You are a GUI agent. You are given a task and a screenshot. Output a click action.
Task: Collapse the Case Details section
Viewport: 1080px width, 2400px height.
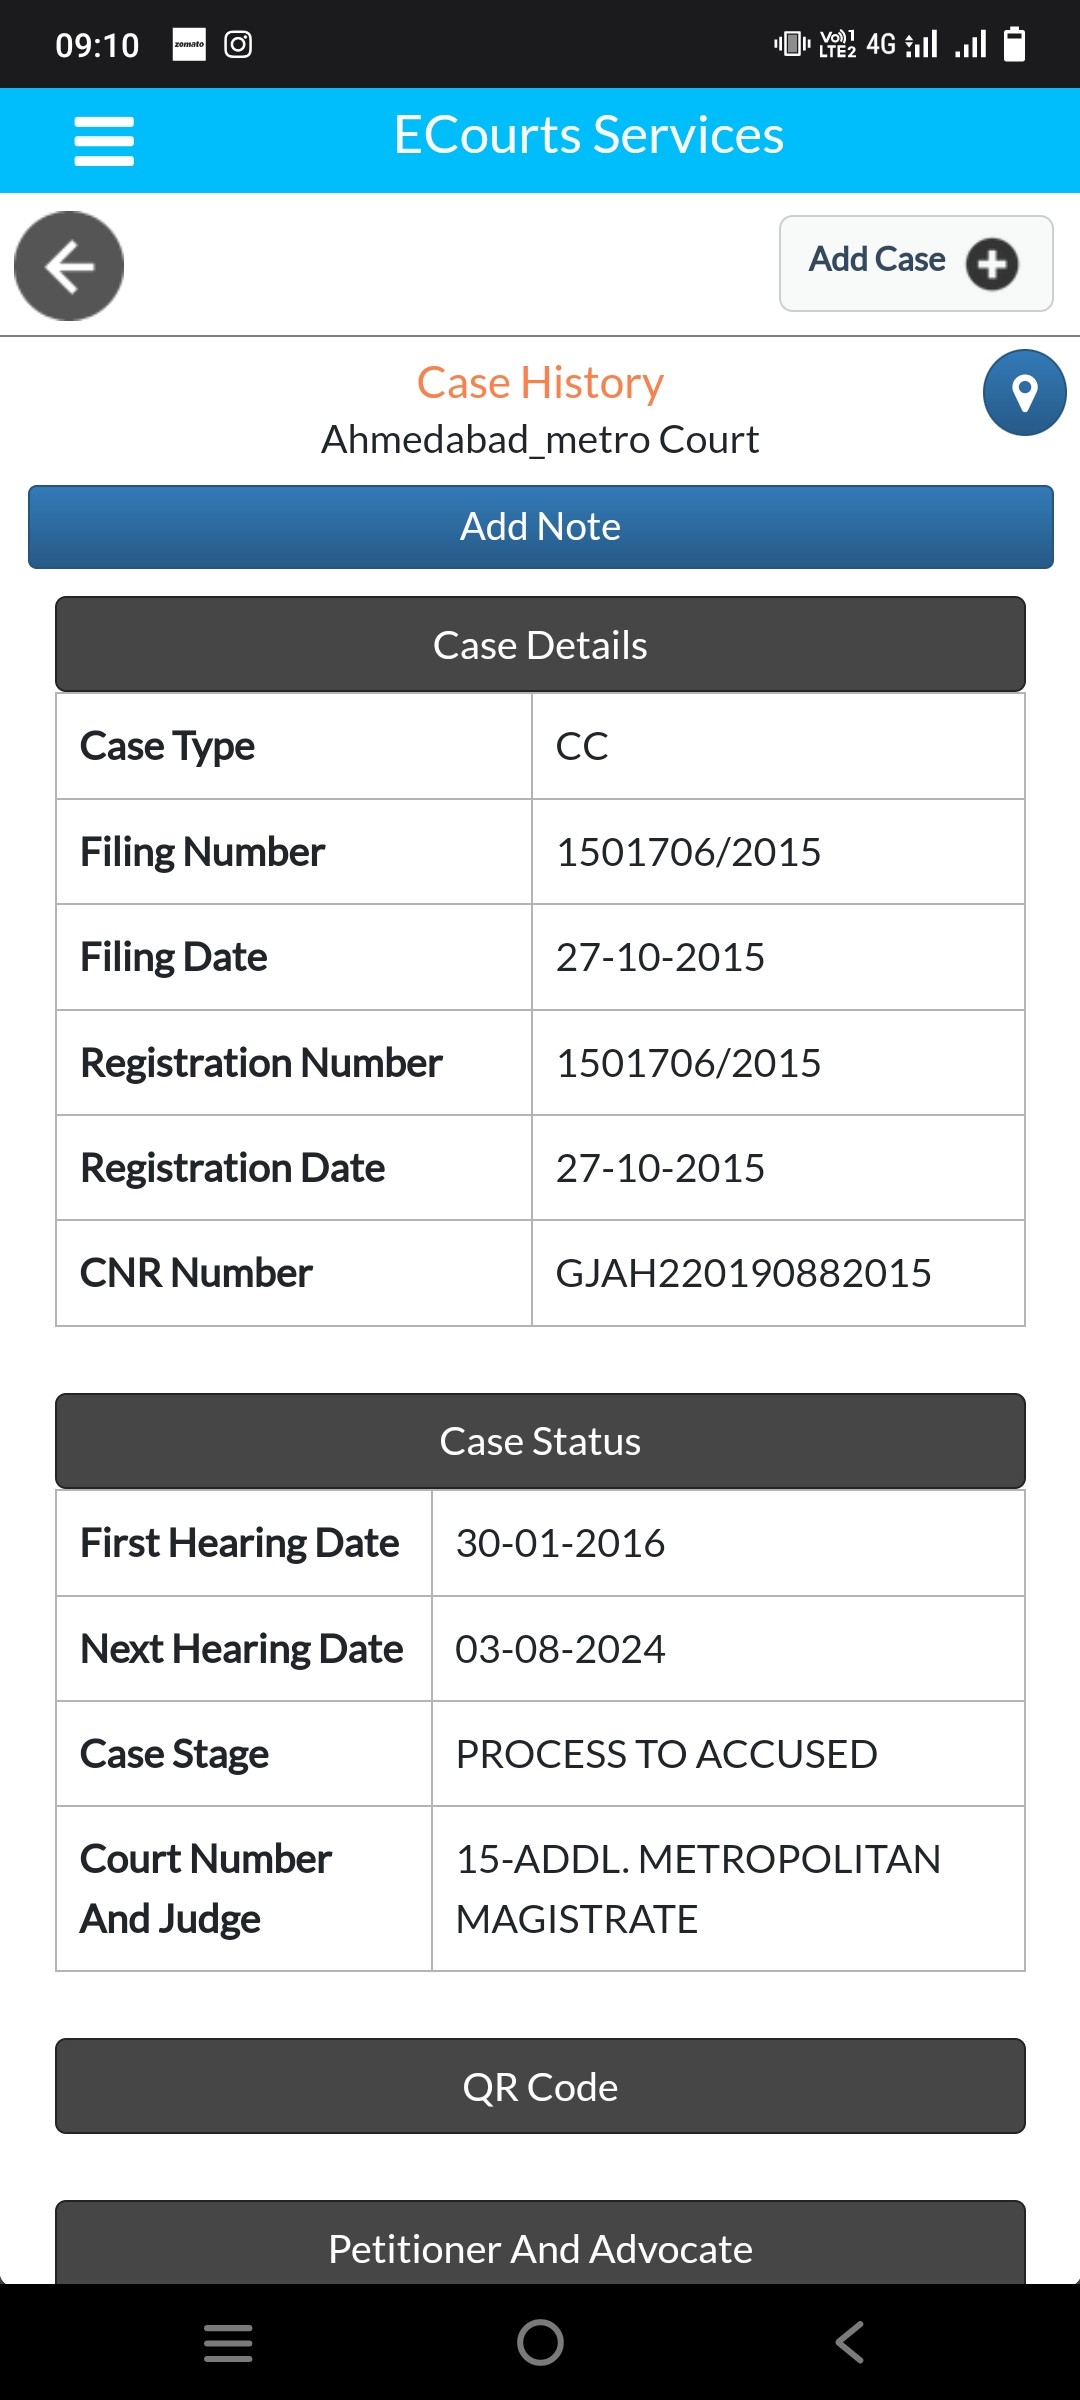(540, 645)
